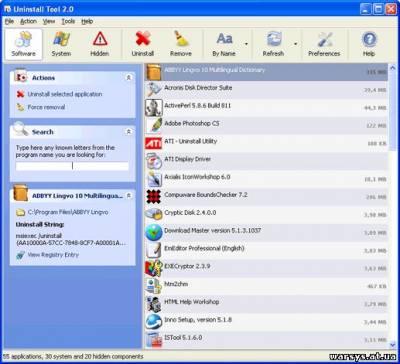This screenshot has width=400, height=364.
Task: Select the Software view icon
Action: tap(23, 39)
